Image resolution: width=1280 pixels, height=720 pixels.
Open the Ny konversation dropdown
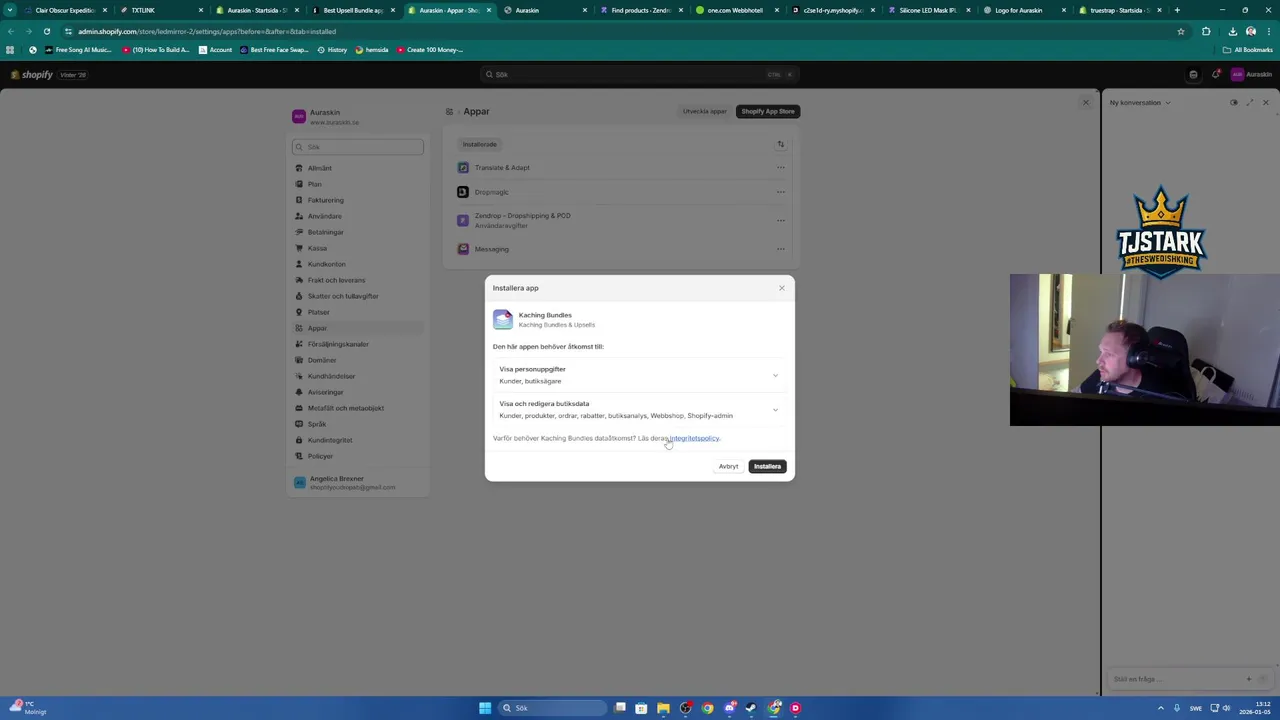point(1140,103)
